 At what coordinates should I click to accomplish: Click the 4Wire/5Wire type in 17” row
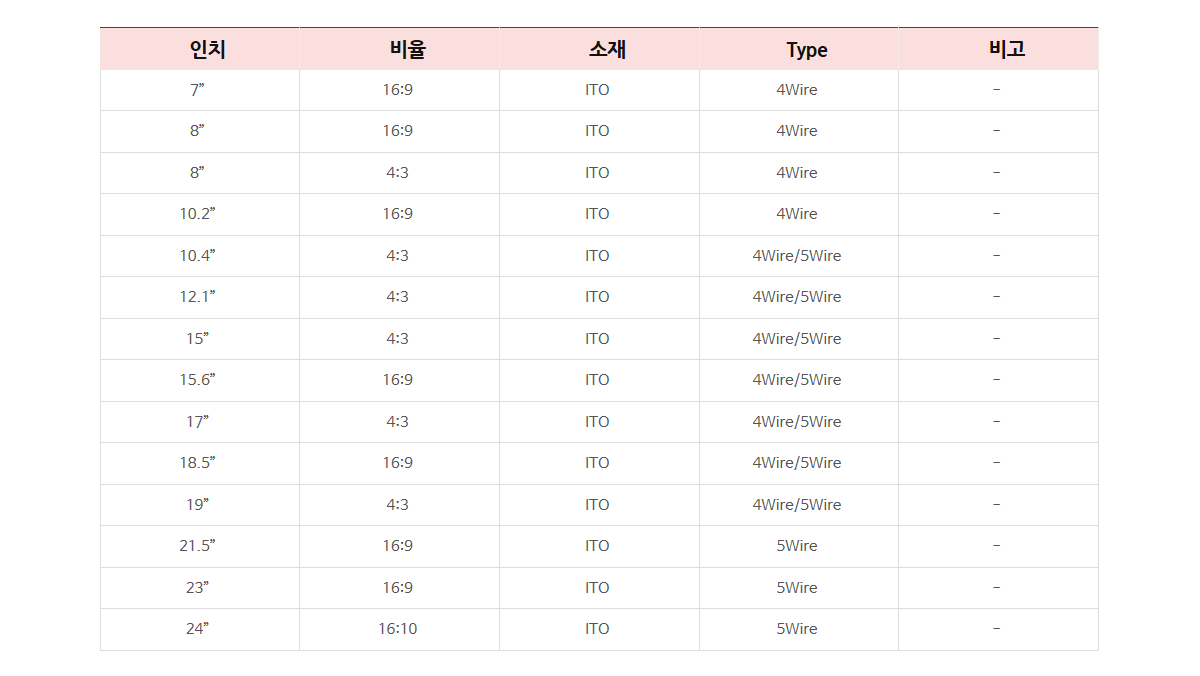(798, 422)
